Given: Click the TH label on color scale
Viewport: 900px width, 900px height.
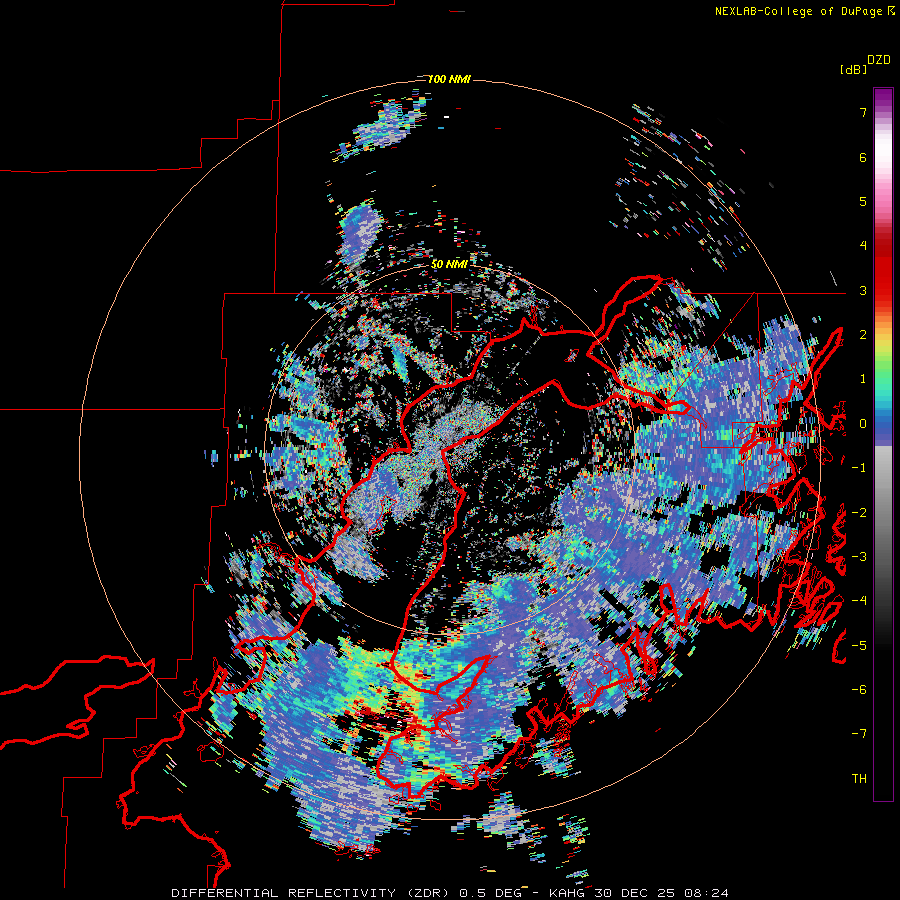Looking at the screenshot, I should coord(859,778).
